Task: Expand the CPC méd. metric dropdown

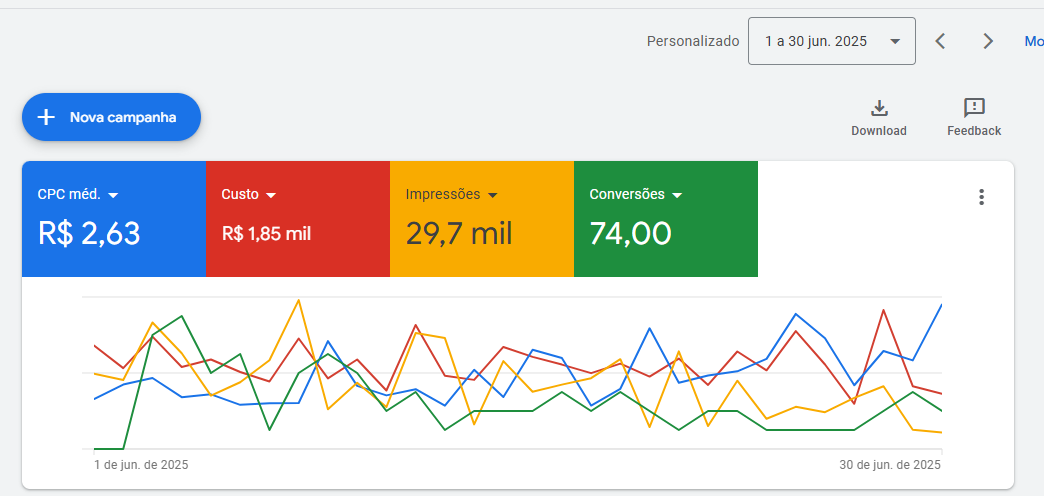Action: click(113, 195)
